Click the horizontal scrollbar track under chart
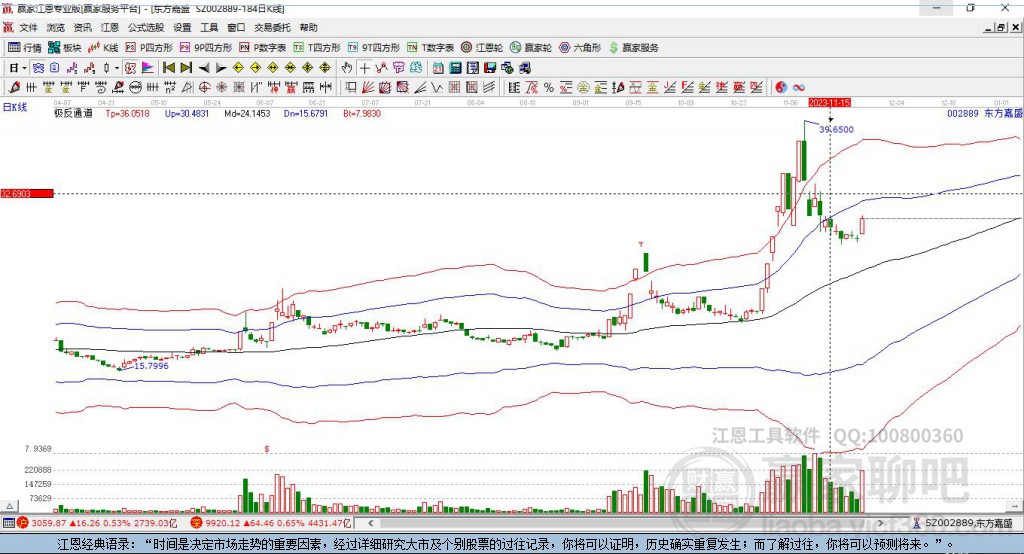This screenshot has height=554, width=1024. pyautogui.click(x=625, y=523)
